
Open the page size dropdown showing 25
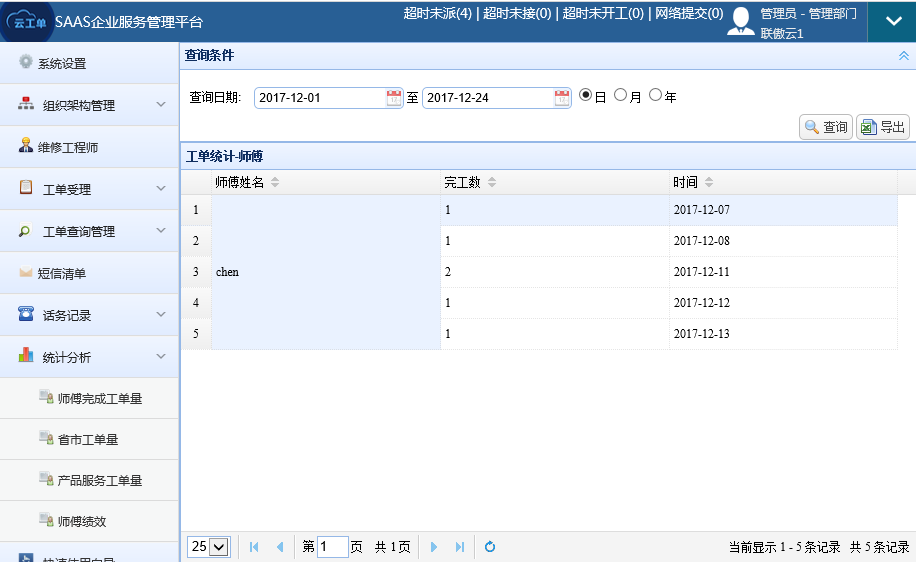(x=209, y=547)
